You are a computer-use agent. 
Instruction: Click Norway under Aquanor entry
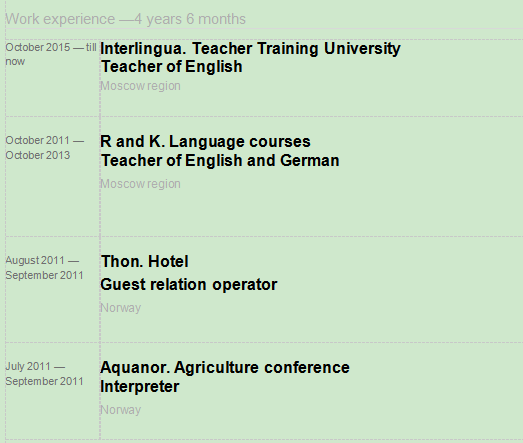click(x=120, y=410)
